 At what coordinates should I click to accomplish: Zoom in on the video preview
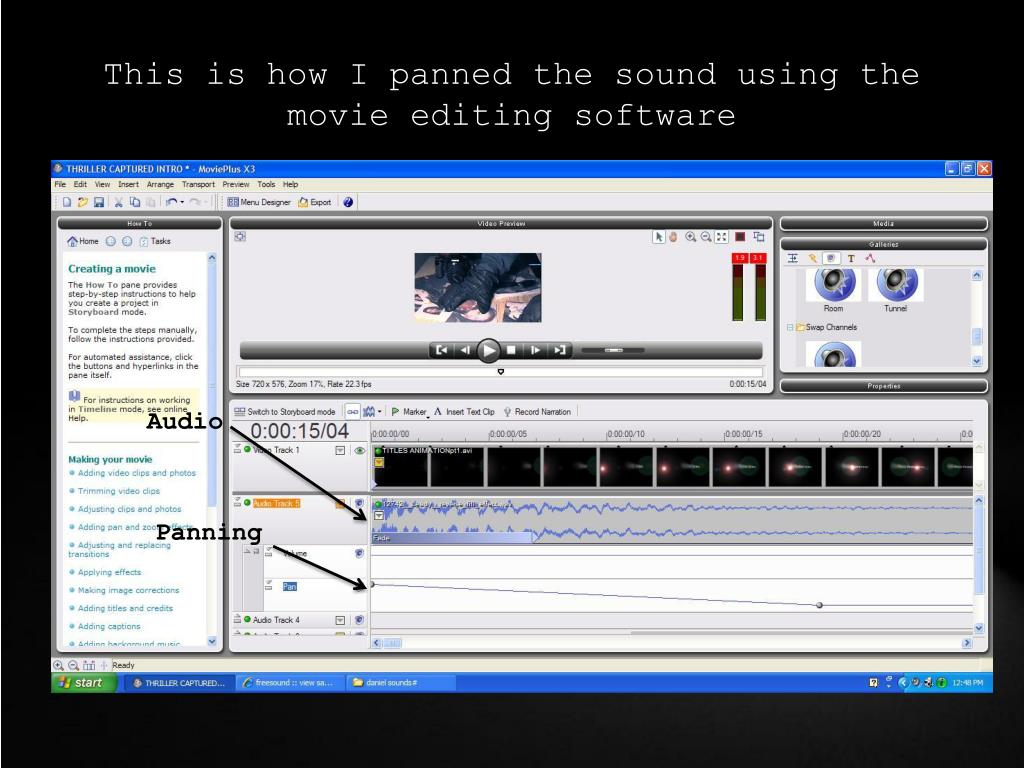[690, 237]
